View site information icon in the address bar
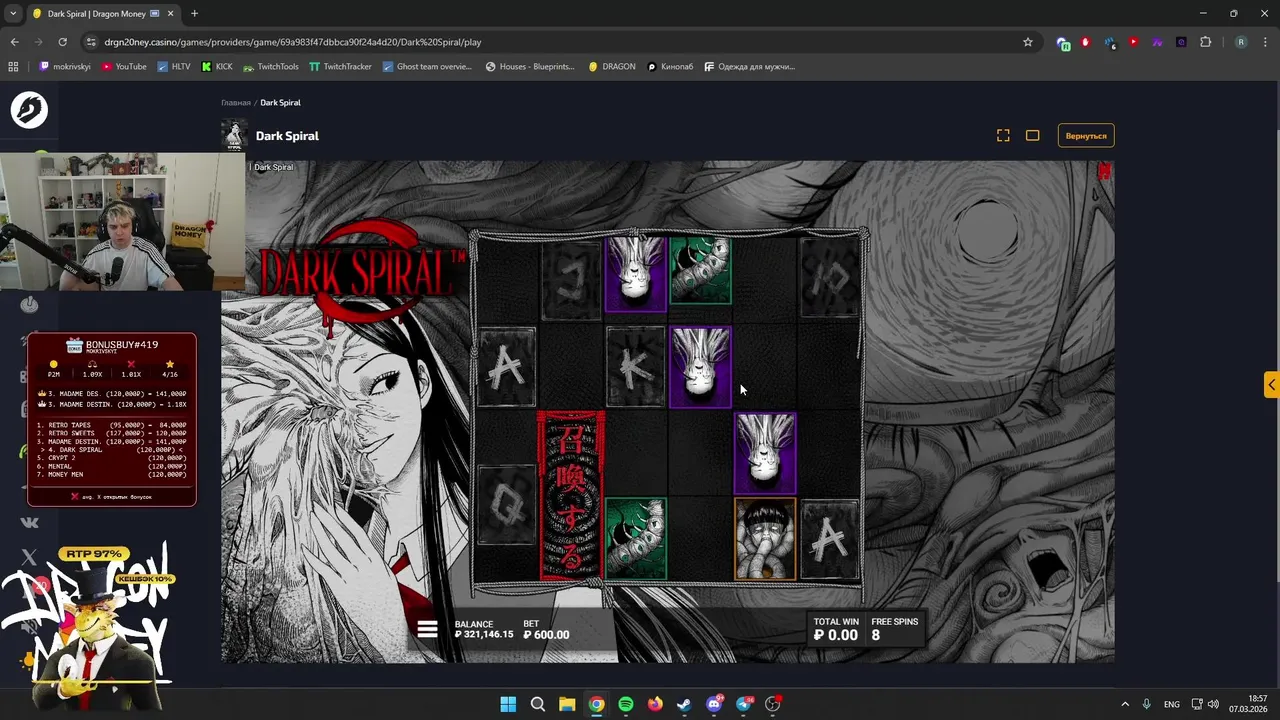The width and height of the screenshot is (1280, 720). coord(91,42)
